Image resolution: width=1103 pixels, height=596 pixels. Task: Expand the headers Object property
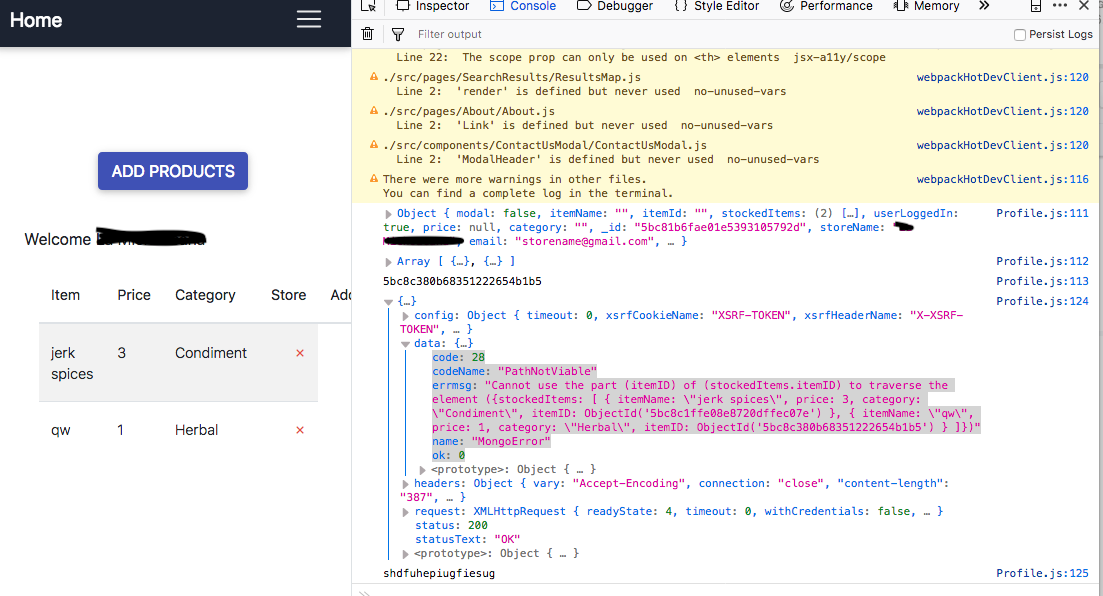click(405, 484)
